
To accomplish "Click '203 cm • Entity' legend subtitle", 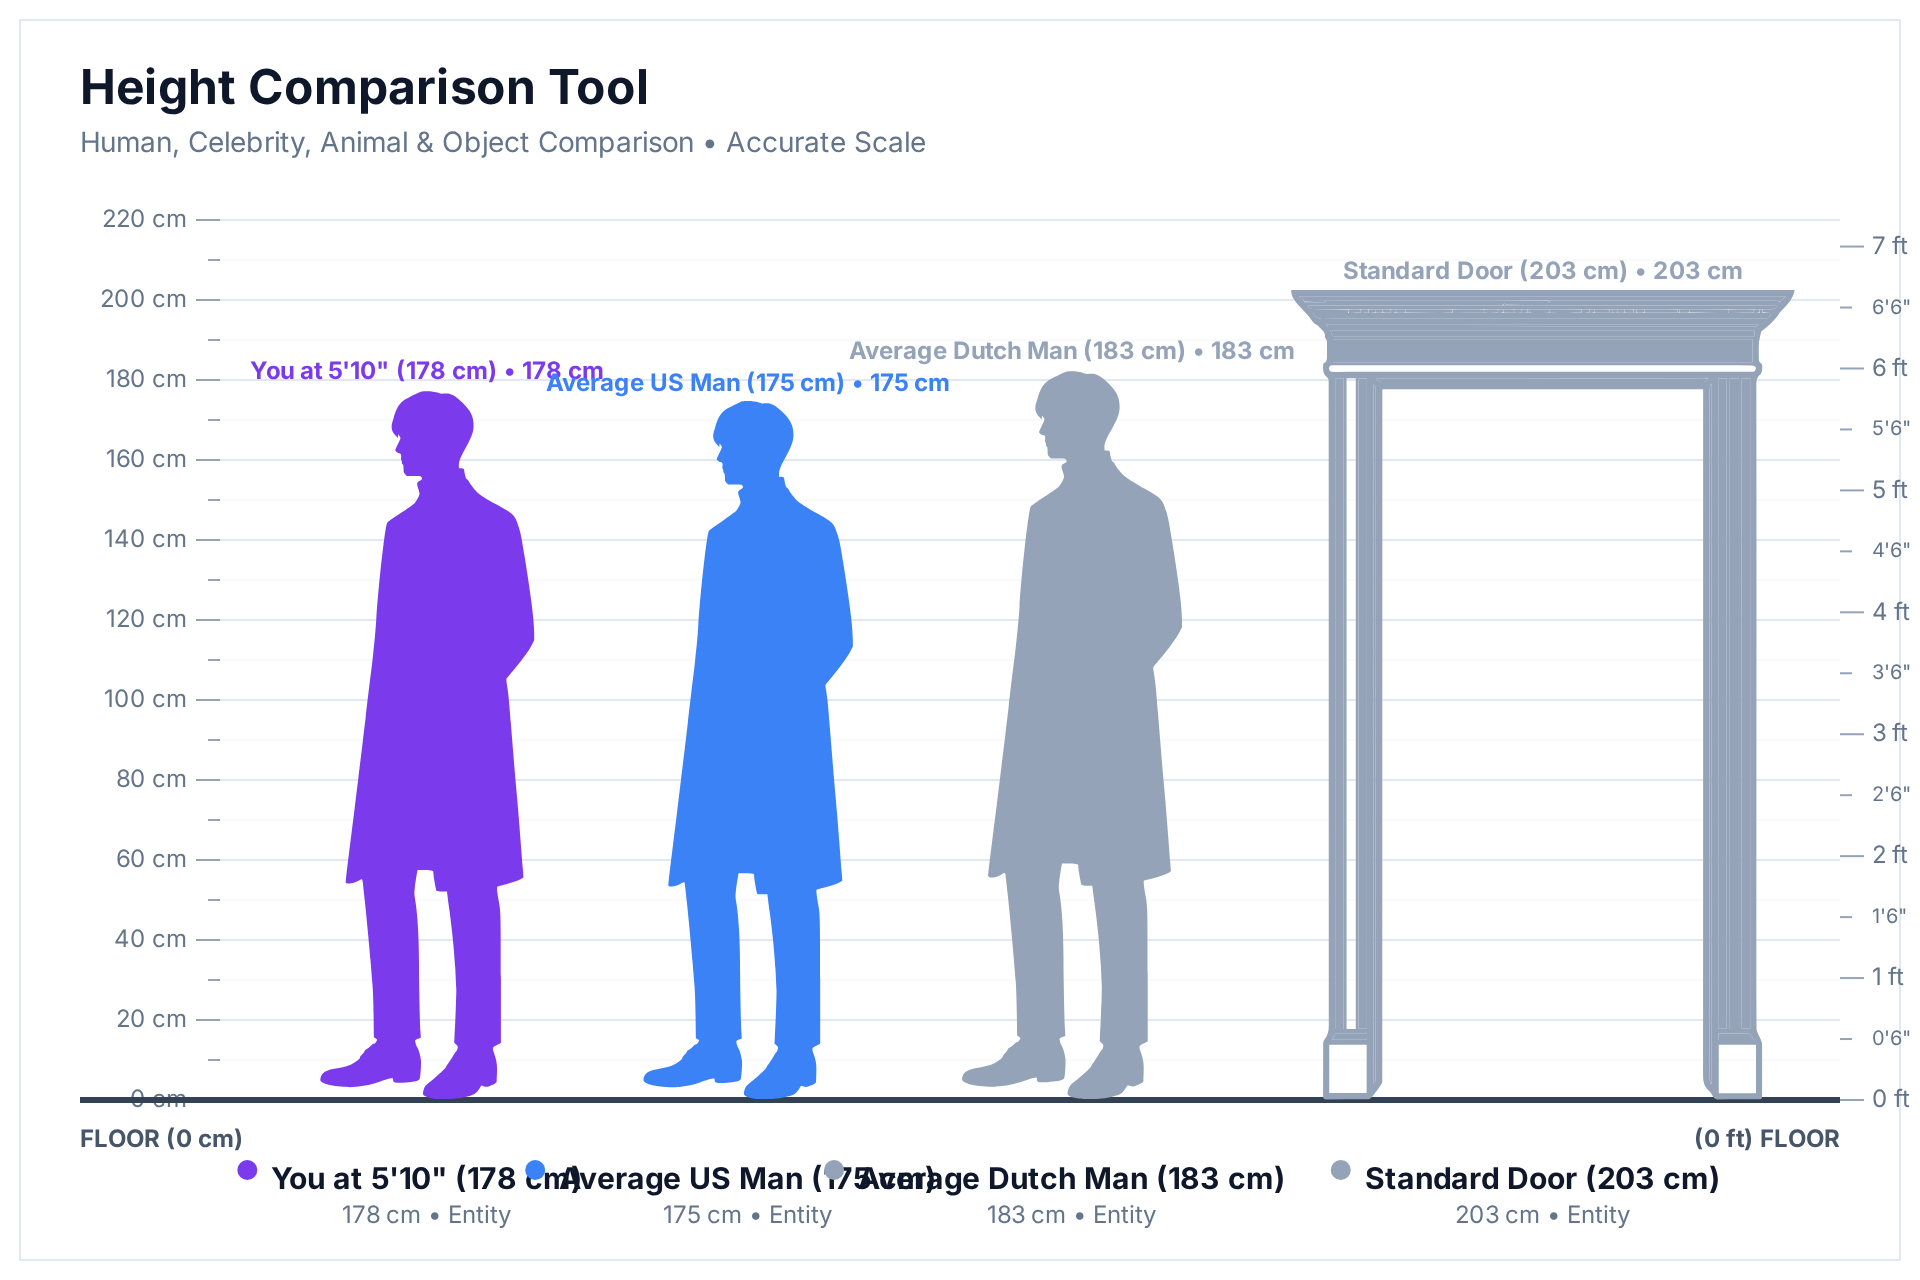I will coord(1542,1215).
